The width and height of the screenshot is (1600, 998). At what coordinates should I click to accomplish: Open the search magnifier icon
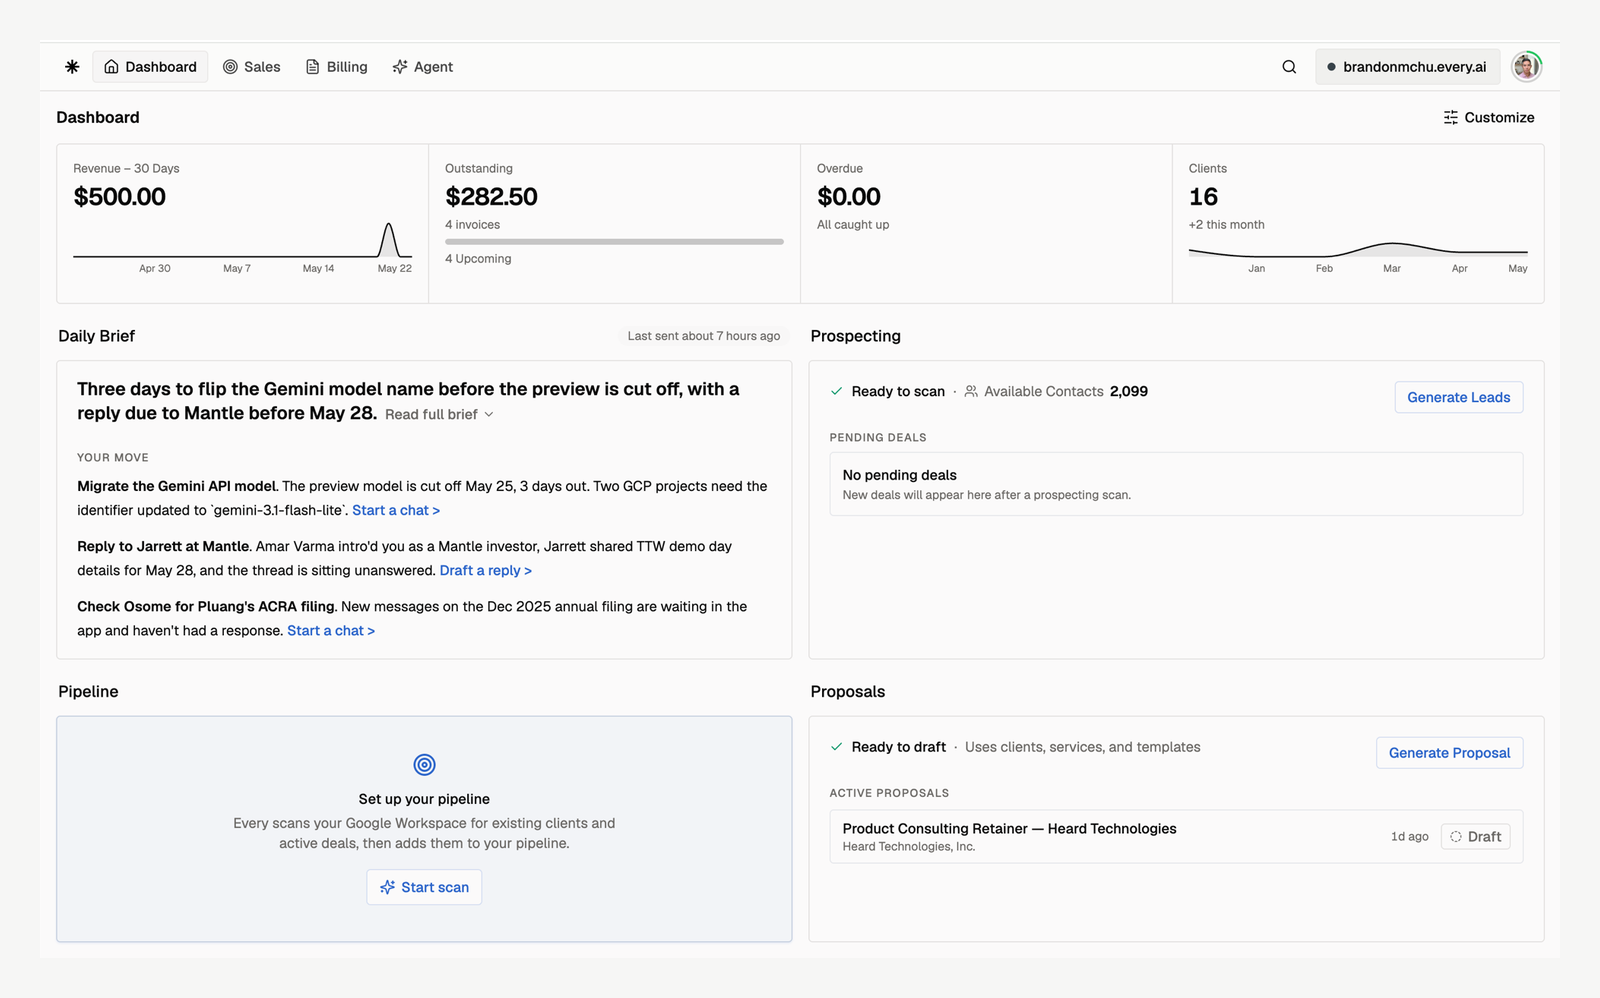point(1289,67)
